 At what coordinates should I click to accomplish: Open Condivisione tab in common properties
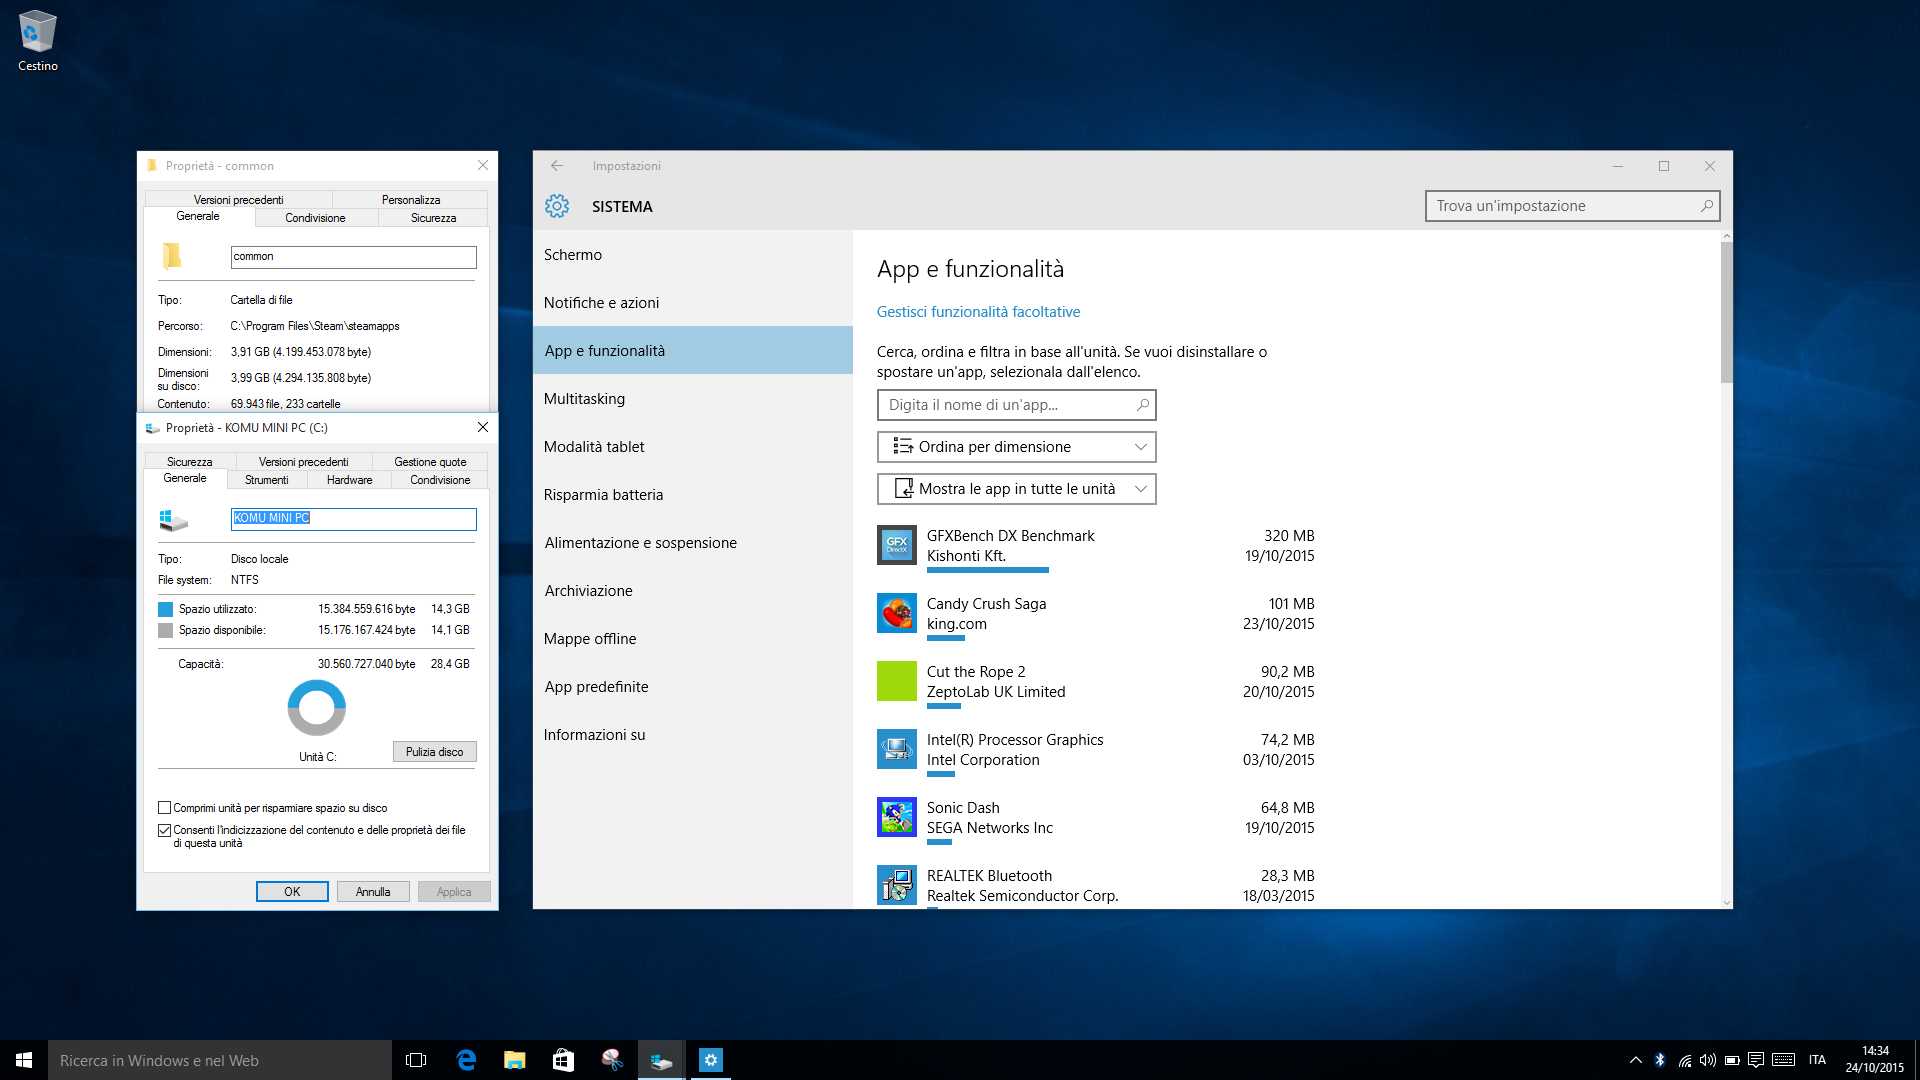tap(315, 218)
